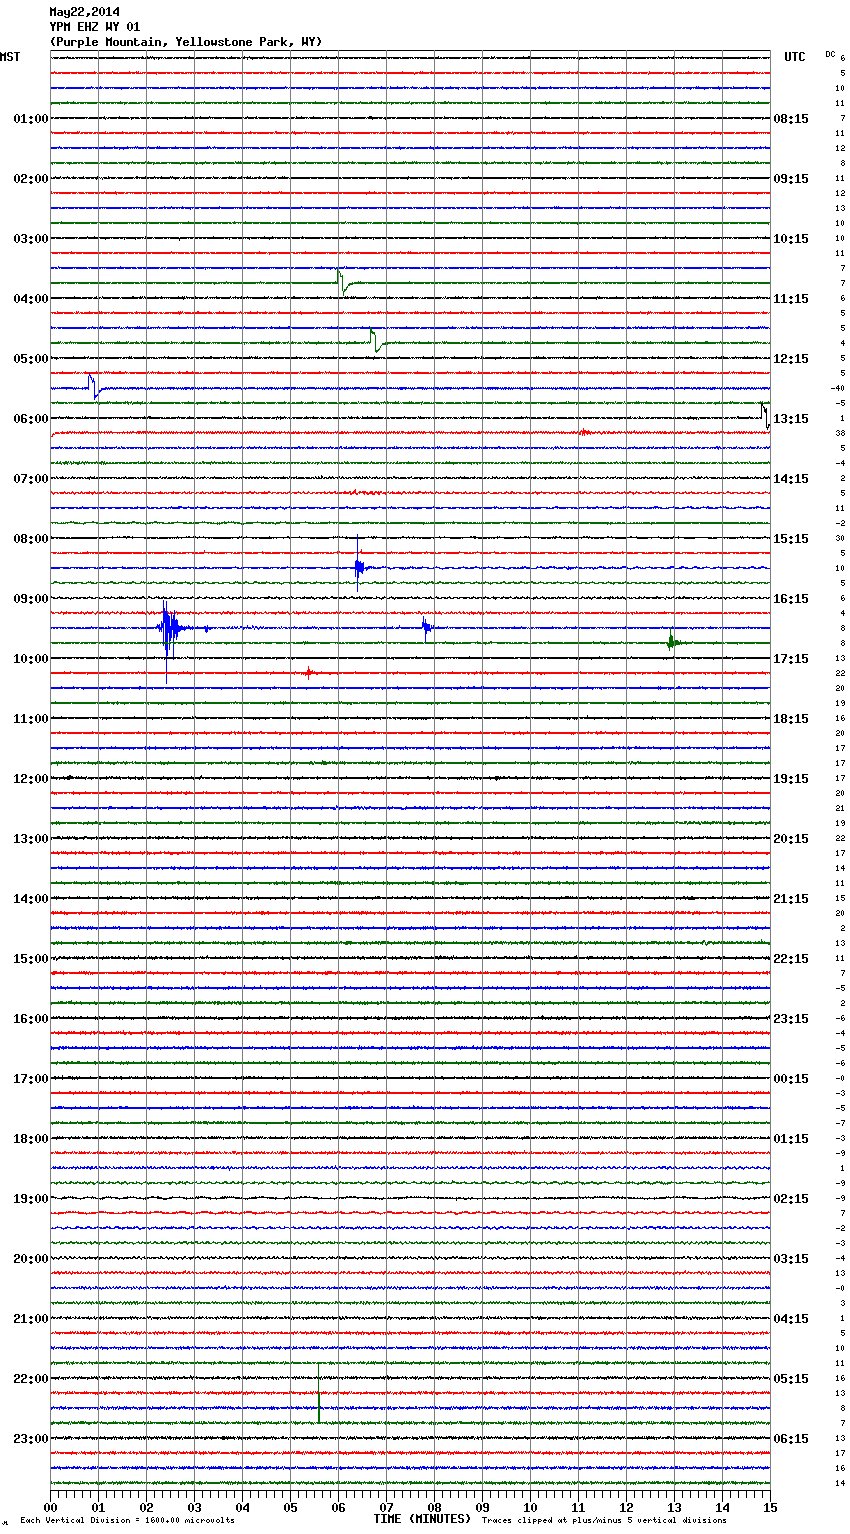Click minute "03" on the bottom time axis
Image resolution: width=850 pixels, height=1534 pixels.
[x=194, y=1507]
